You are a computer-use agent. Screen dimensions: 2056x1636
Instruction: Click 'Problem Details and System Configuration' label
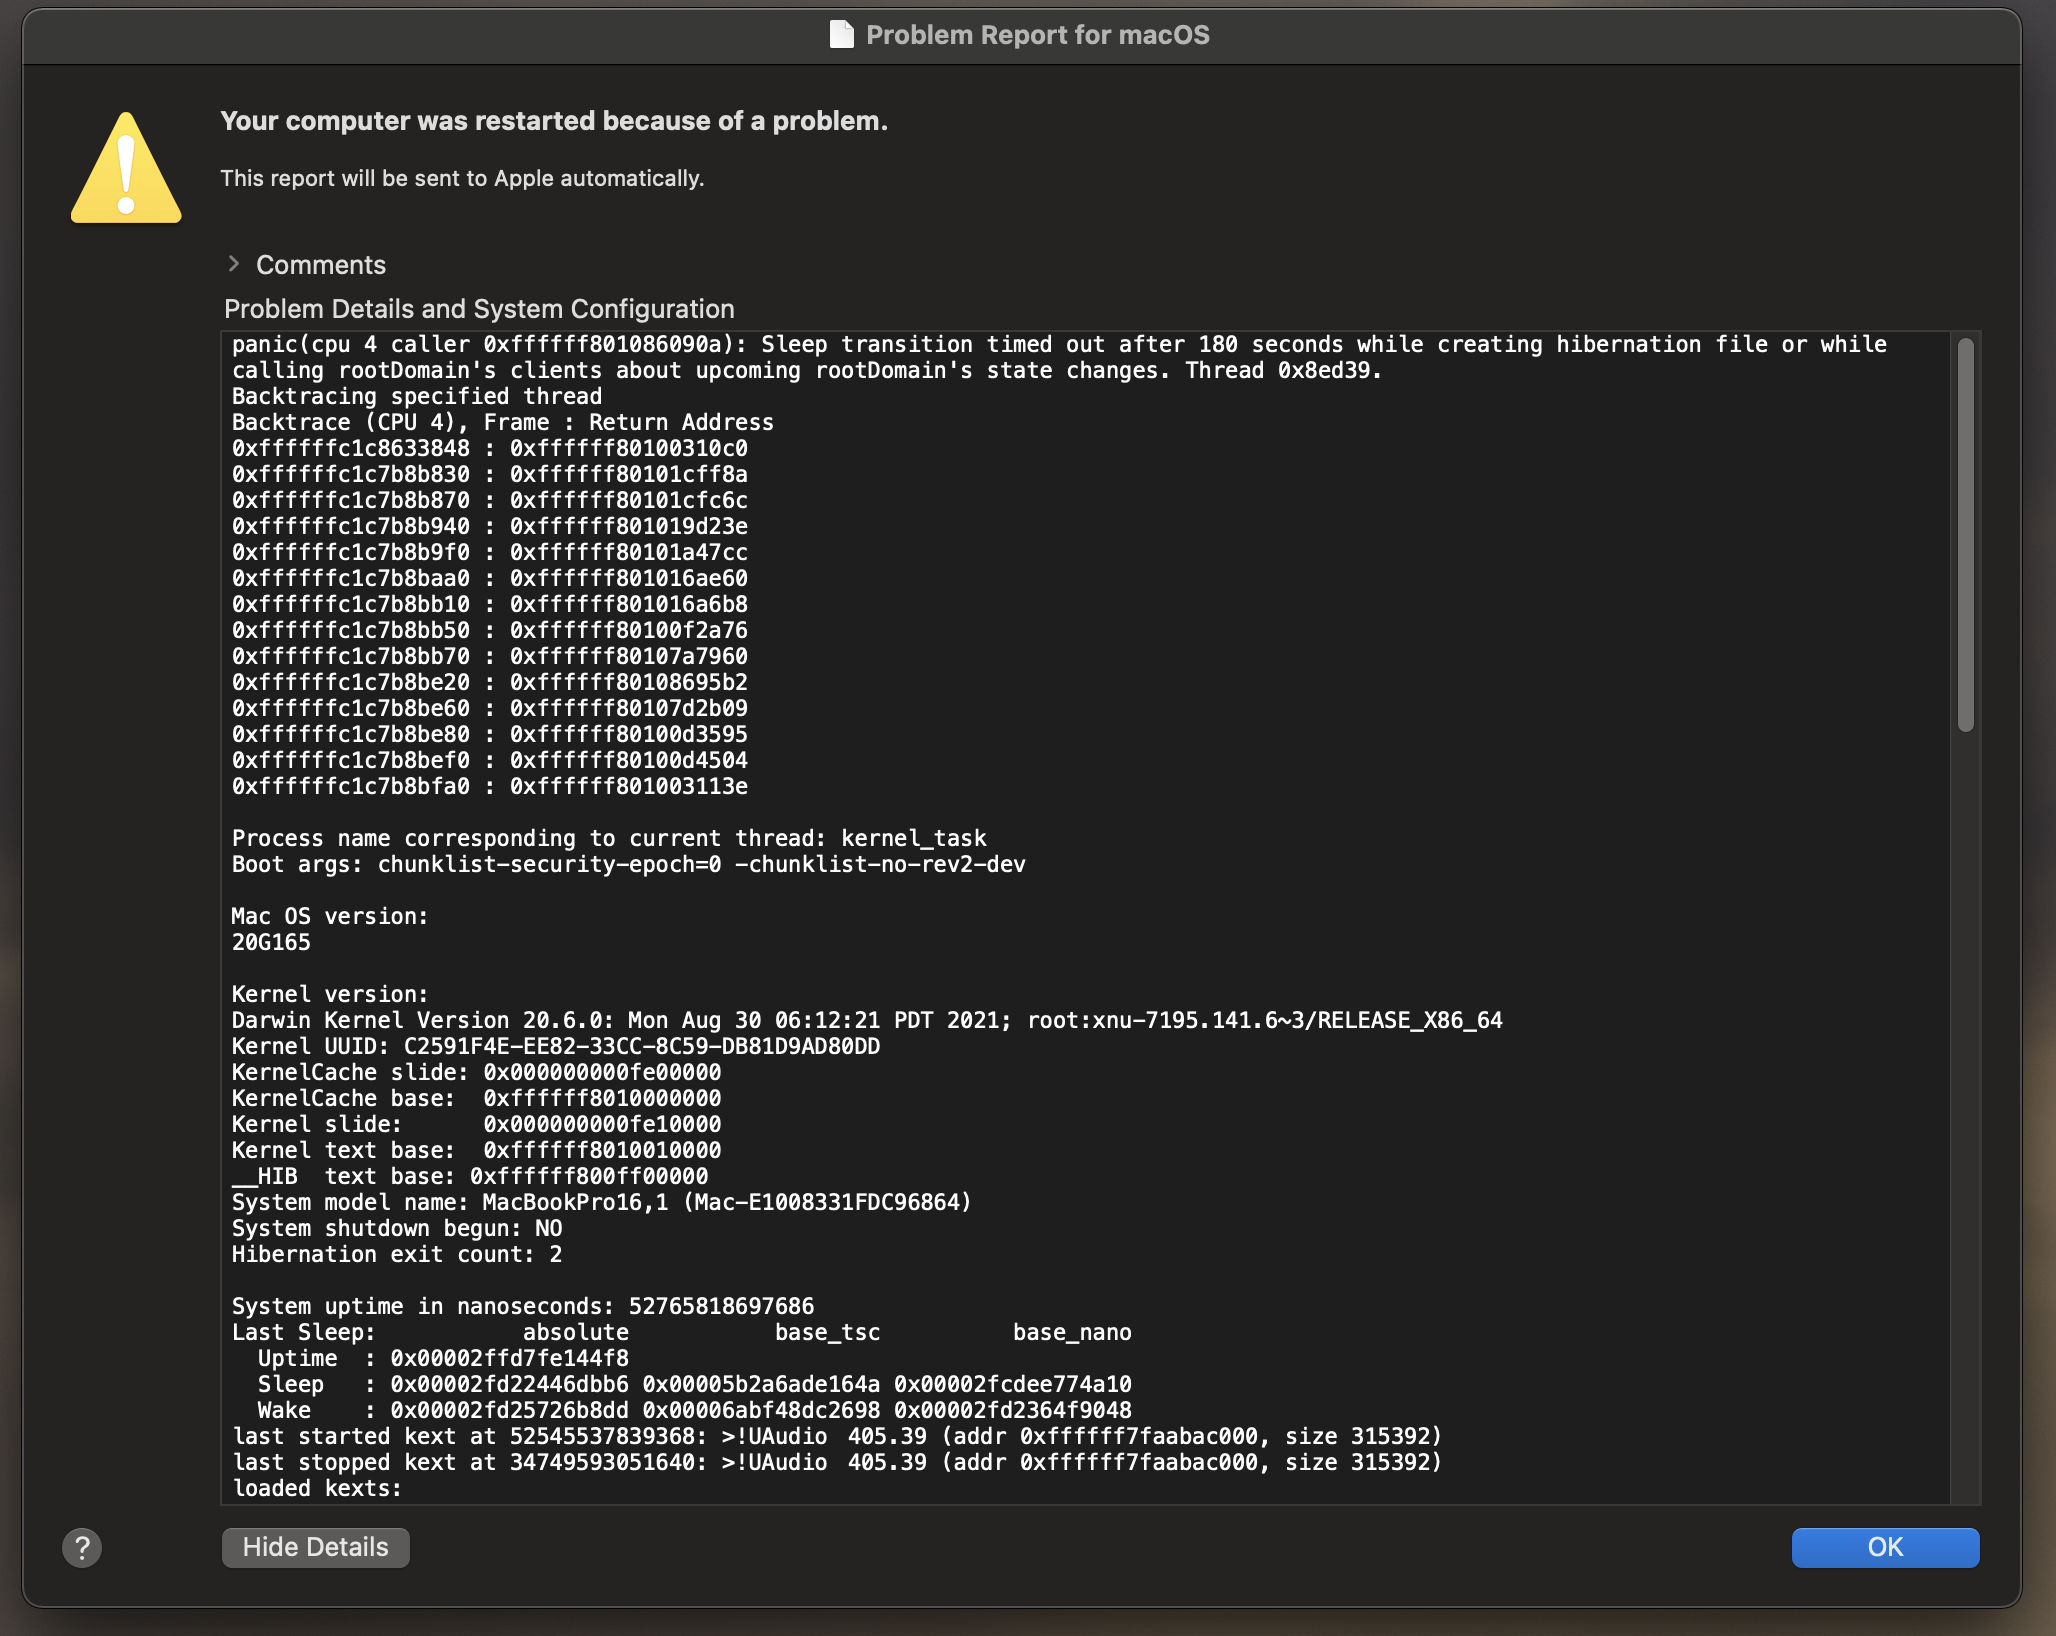tap(479, 309)
